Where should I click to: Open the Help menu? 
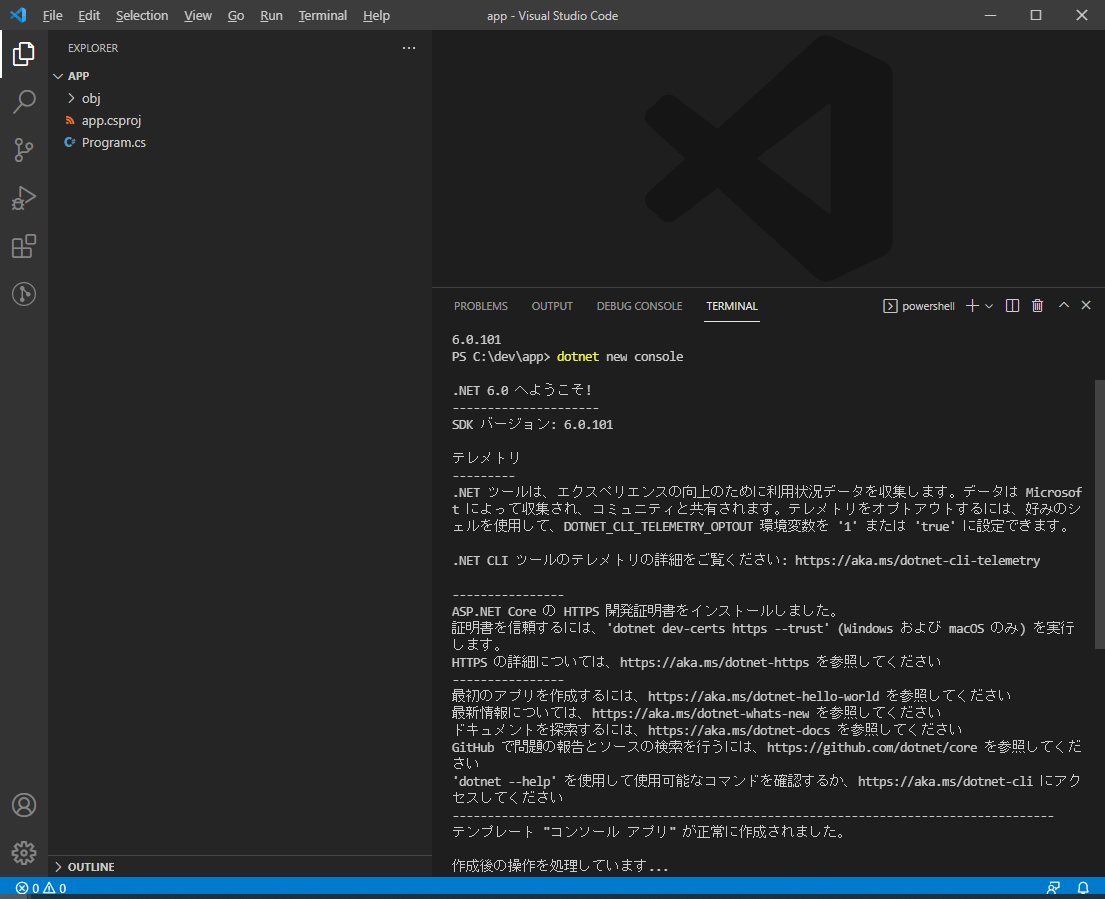pyautogui.click(x=376, y=16)
